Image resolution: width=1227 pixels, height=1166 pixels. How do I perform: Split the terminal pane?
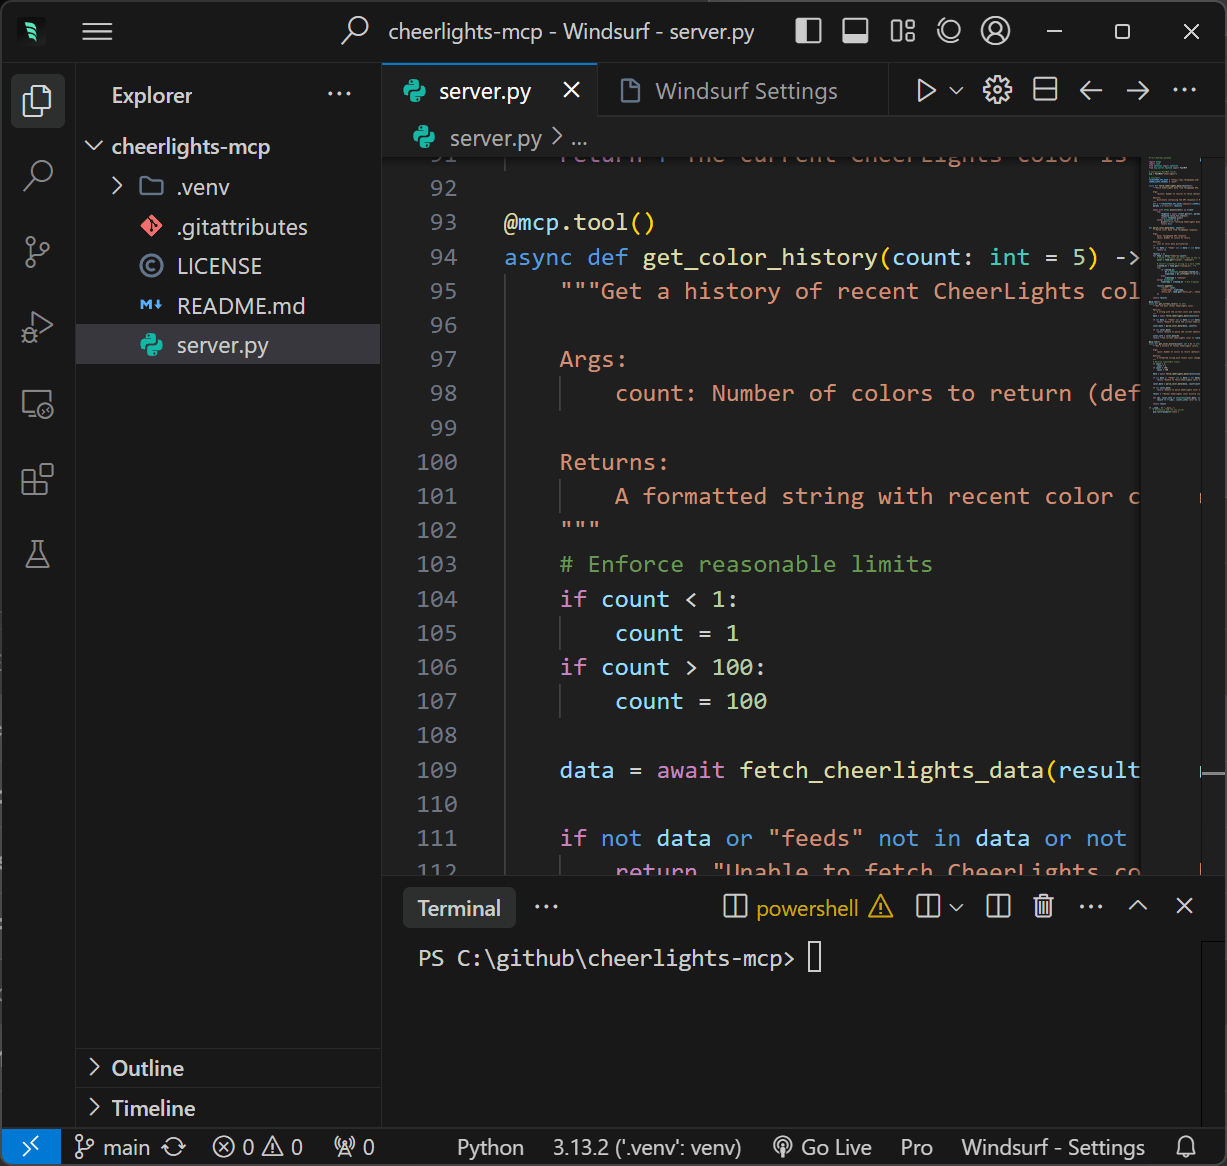click(x=998, y=906)
